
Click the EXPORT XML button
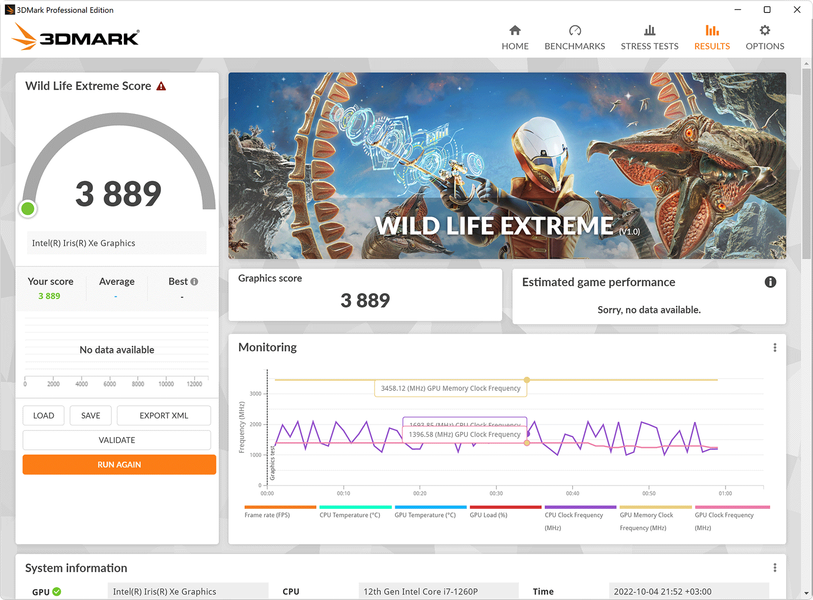164,415
